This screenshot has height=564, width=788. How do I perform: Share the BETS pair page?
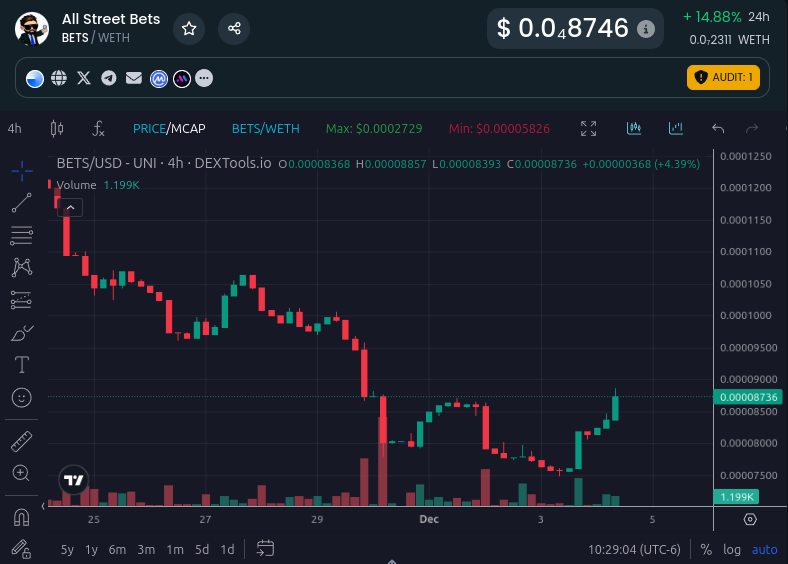(x=234, y=29)
